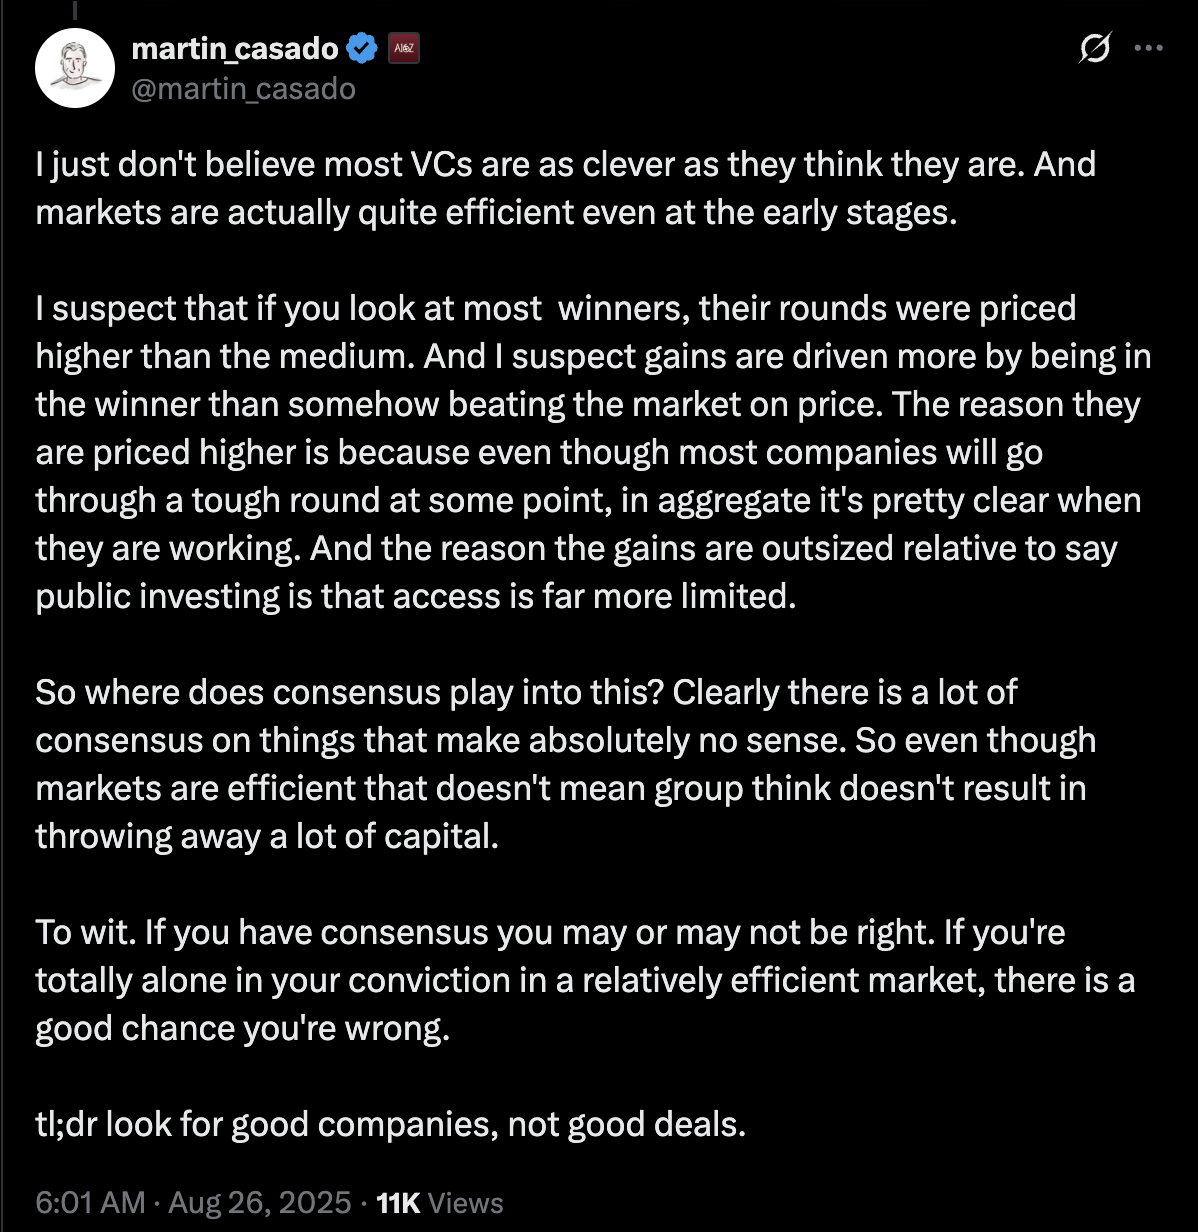Click the 11K view count number
The image size is (1198, 1232).
[x=398, y=1202]
